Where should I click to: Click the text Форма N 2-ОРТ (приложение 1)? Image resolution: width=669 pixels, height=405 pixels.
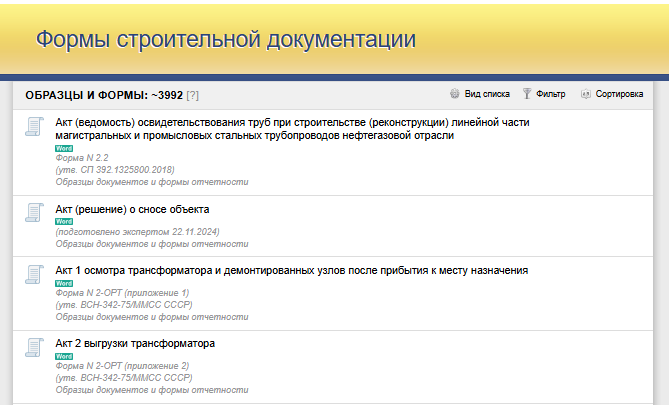click(x=122, y=293)
